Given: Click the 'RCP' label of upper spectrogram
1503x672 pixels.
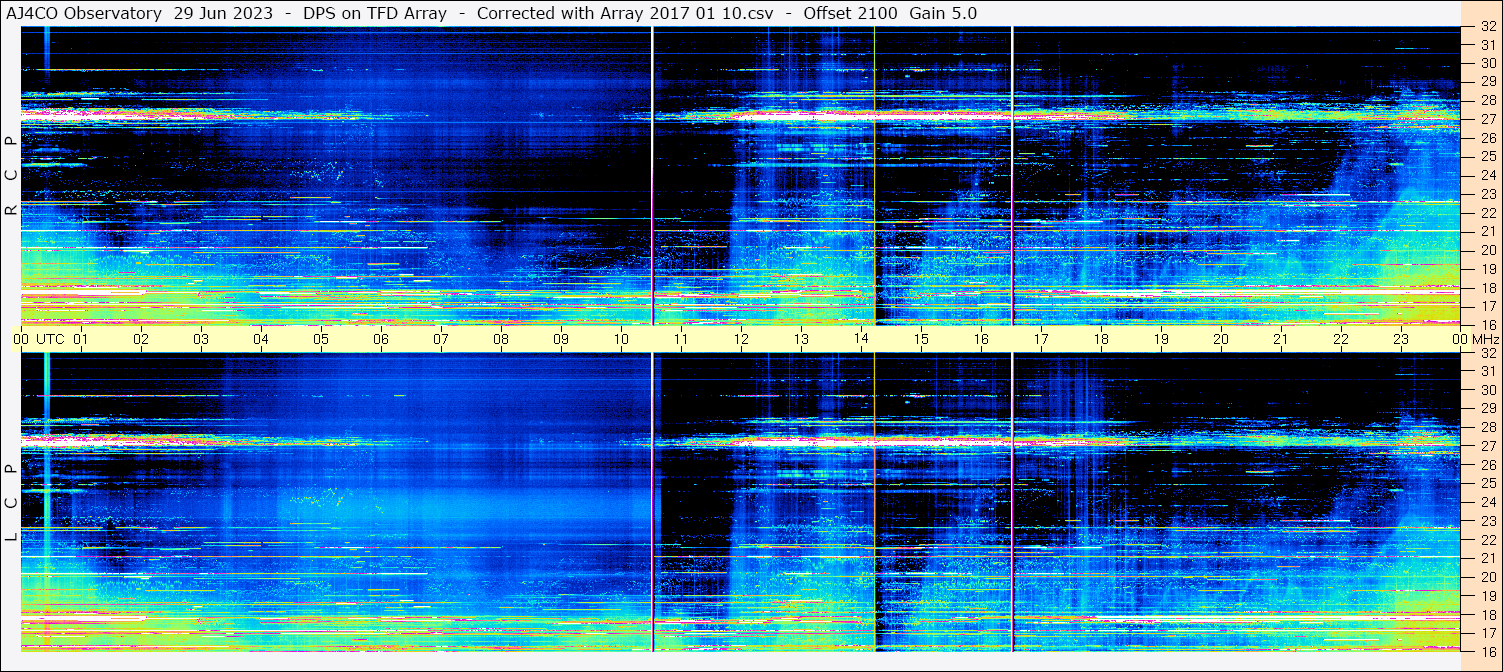Looking at the screenshot, I should click(11, 176).
